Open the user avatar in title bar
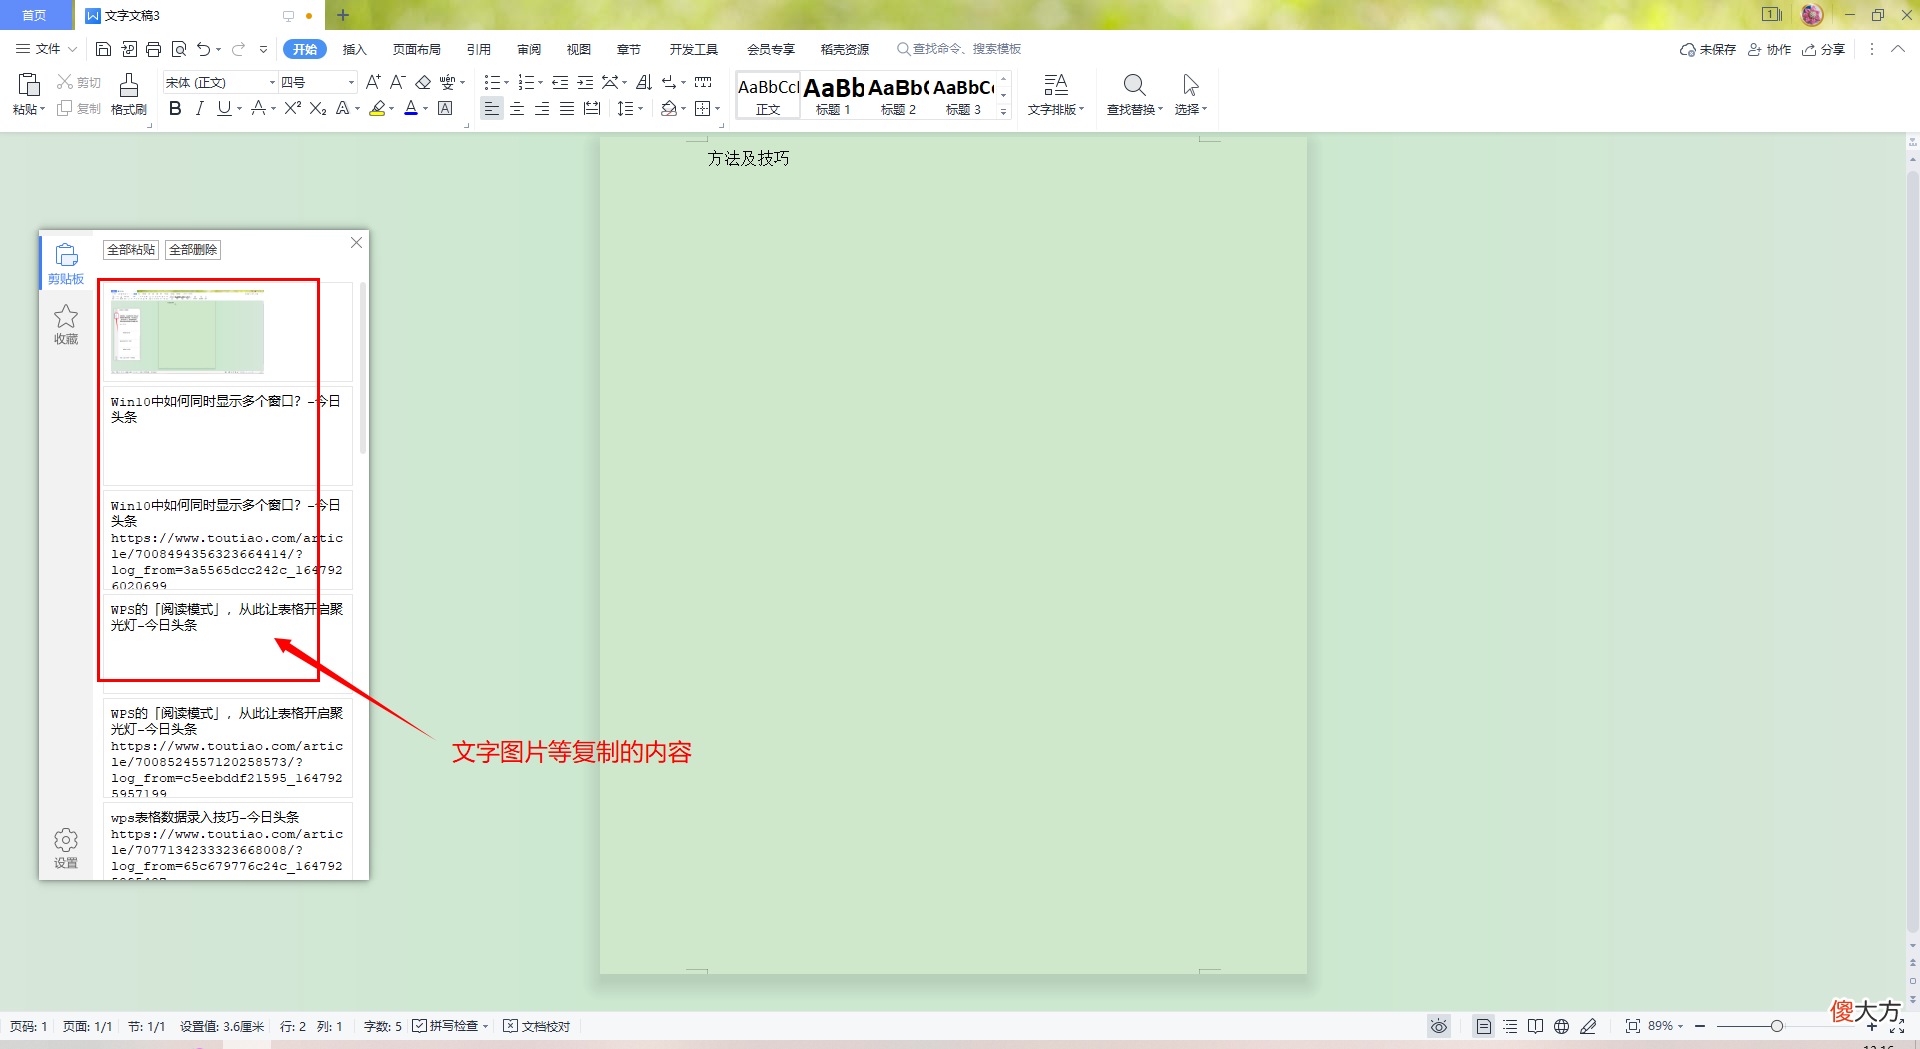The width and height of the screenshot is (1920, 1049). coord(1812,15)
